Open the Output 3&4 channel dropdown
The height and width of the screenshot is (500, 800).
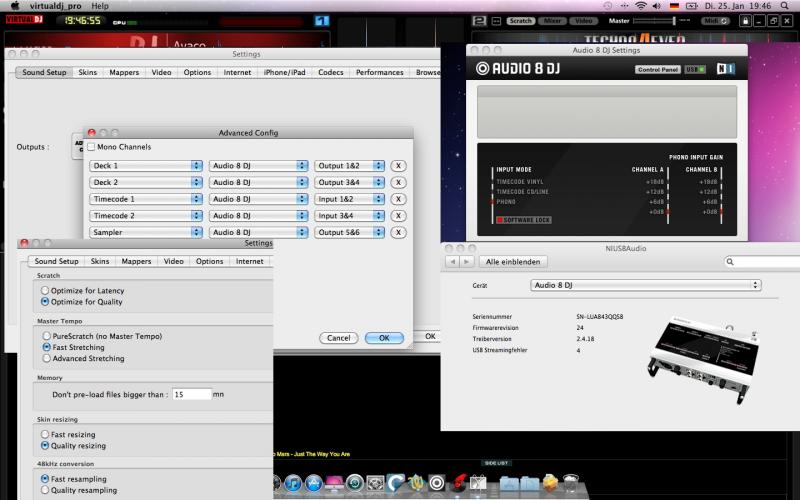click(349, 182)
